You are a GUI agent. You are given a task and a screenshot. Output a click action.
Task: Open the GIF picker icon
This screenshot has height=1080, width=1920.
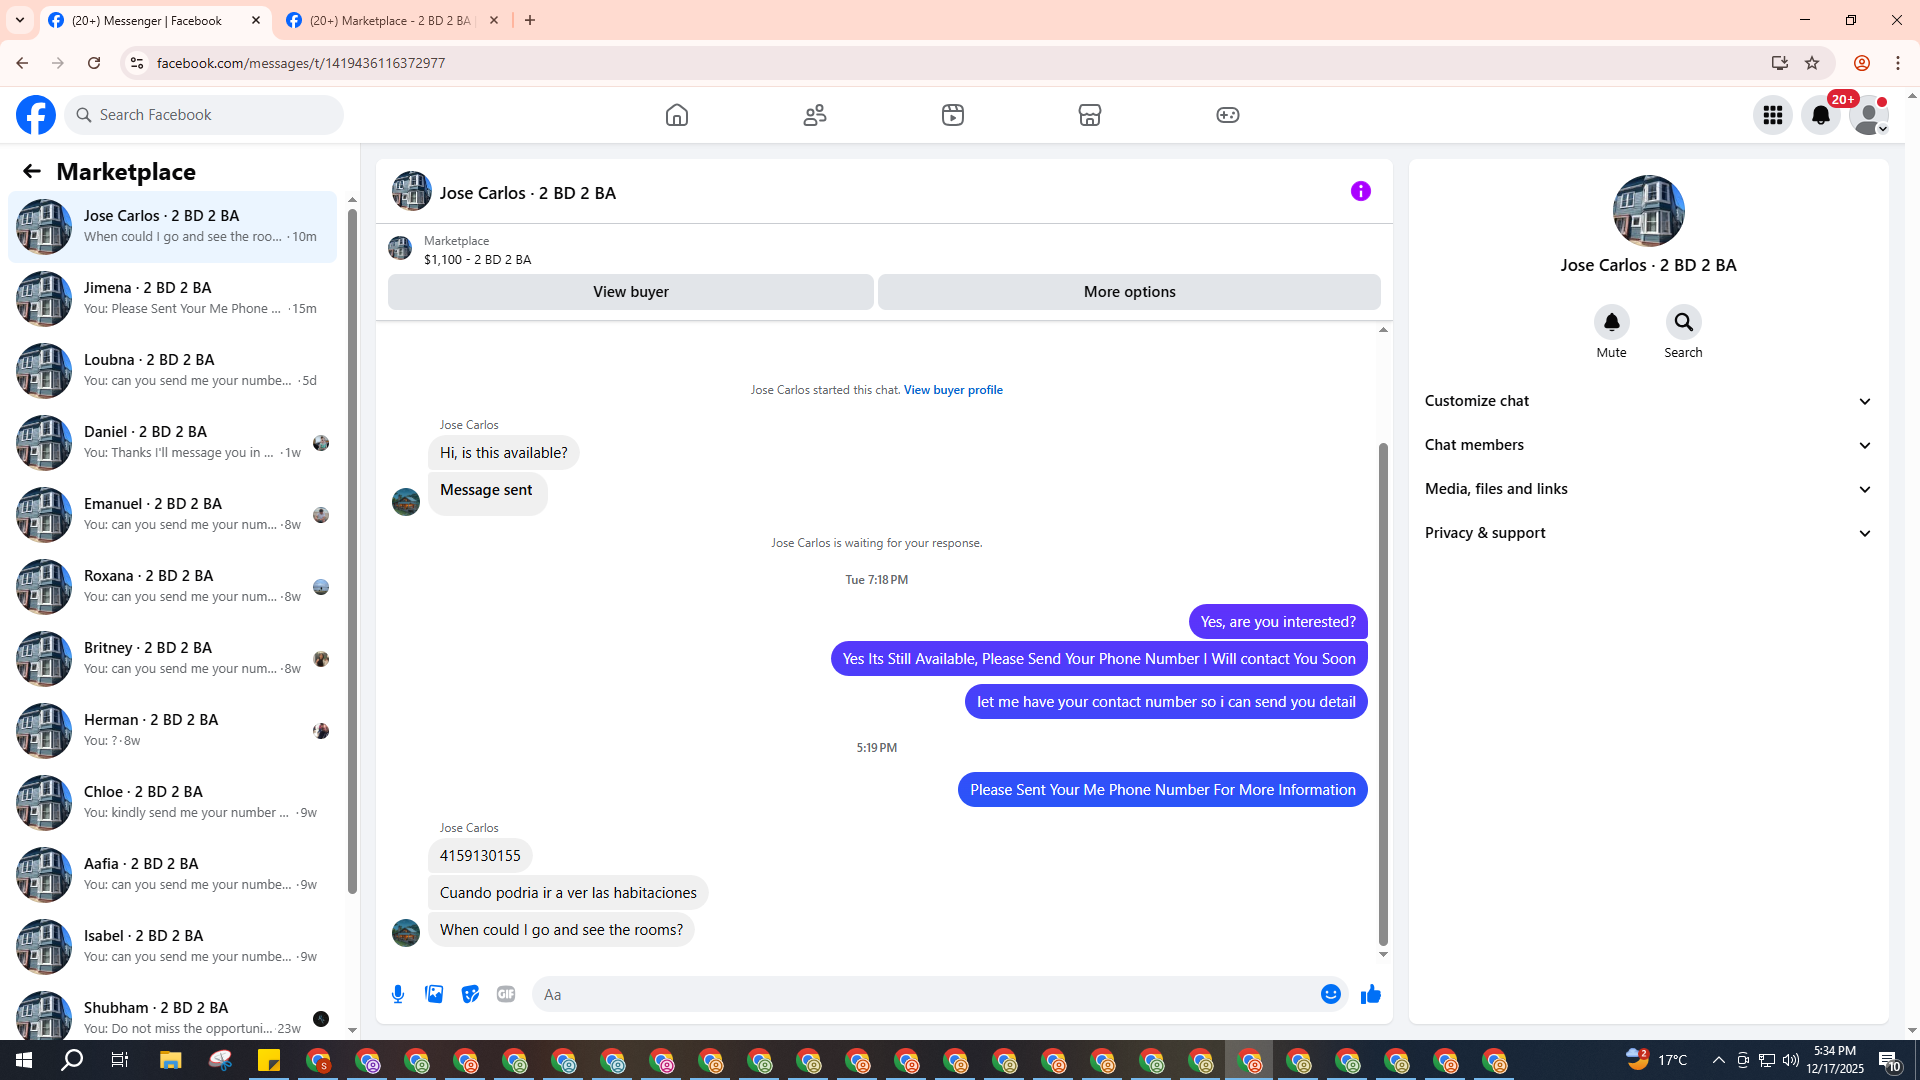coord(506,994)
